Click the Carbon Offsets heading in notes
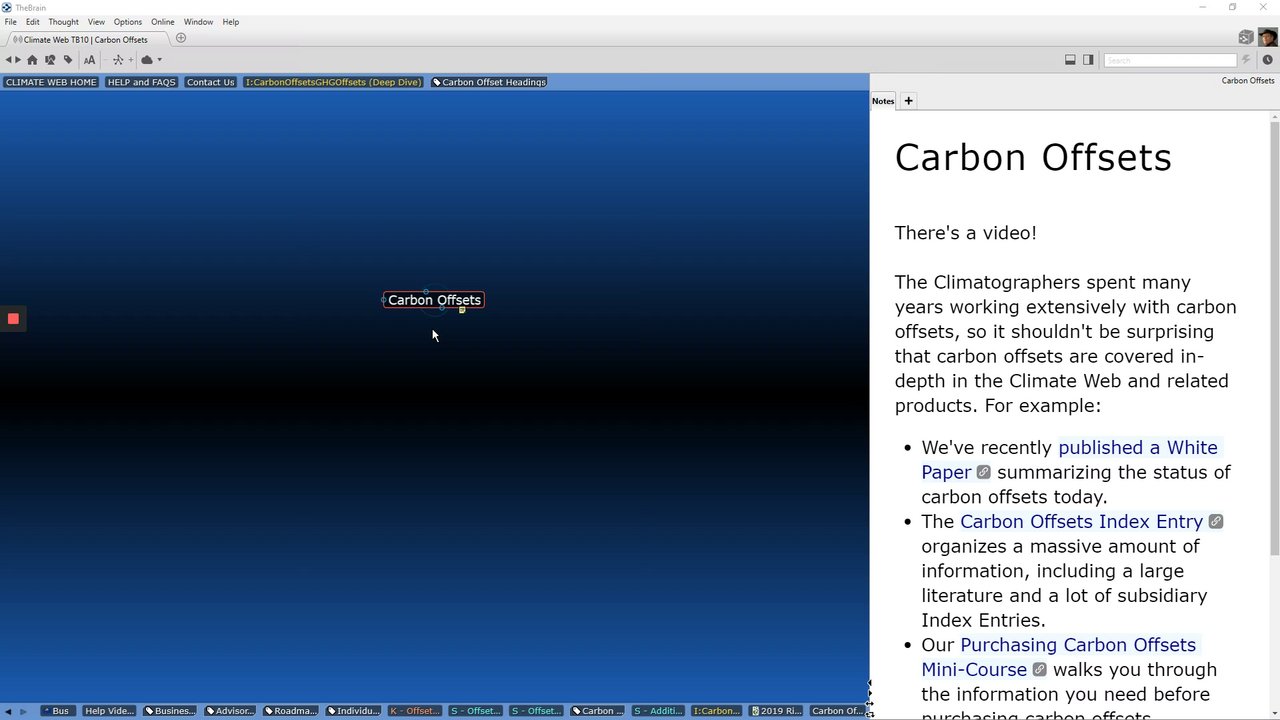This screenshot has height=720, width=1280. click(x=1033, y=158)
